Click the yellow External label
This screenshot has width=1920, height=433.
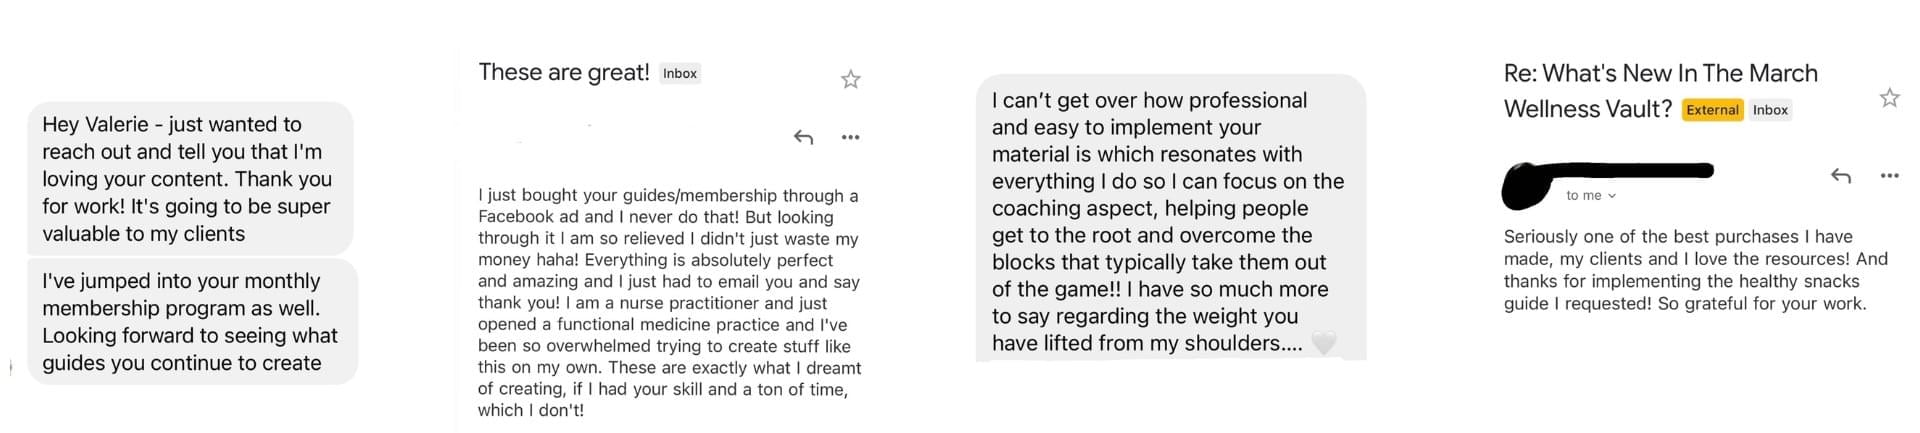(x=1713, y=110)
